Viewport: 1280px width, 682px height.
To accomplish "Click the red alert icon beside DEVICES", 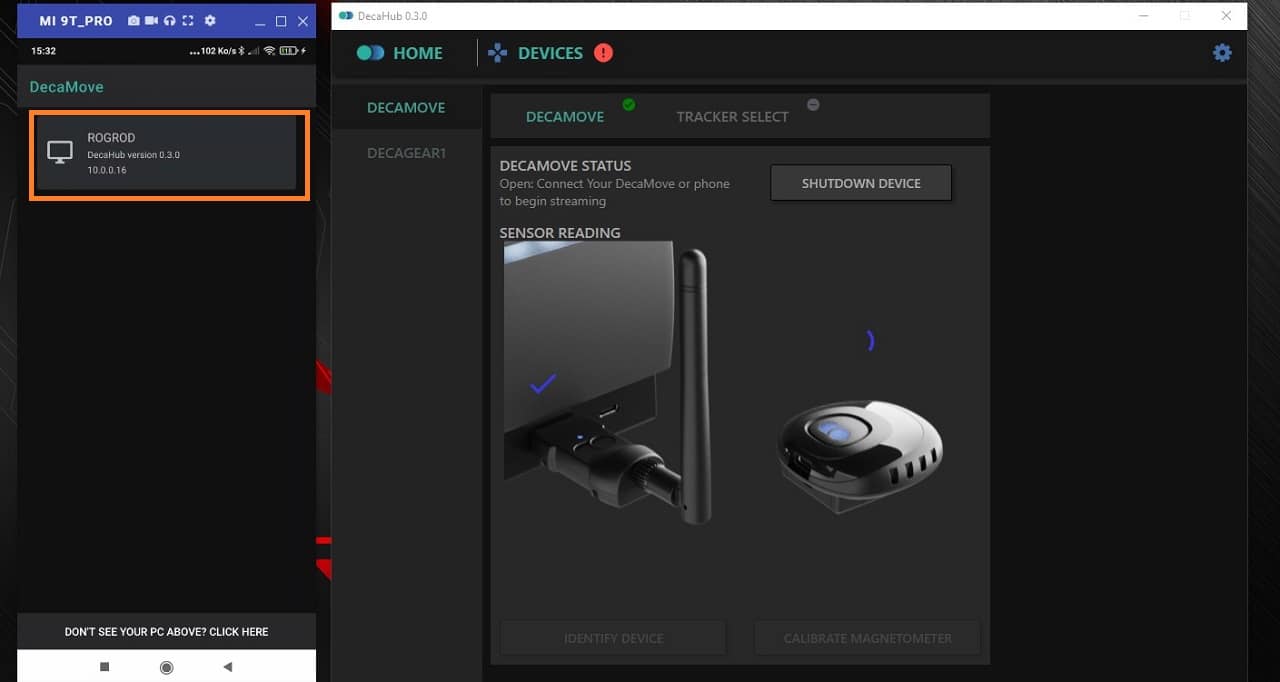I will tap(603, 53).
